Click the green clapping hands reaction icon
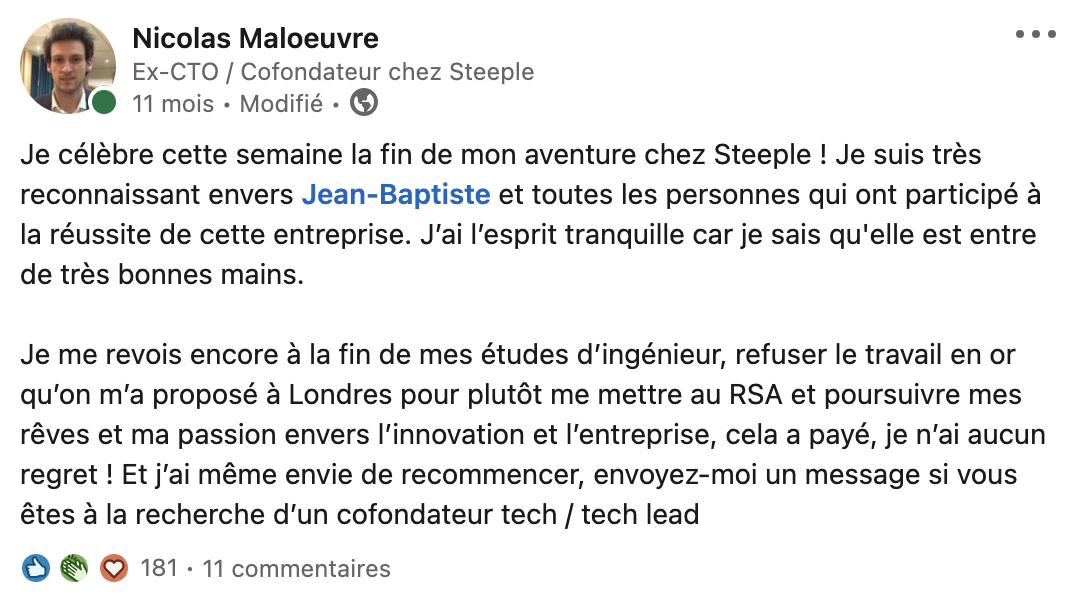Image resolution: width=1086 pixels, height=596 pixels. (x=74, y=568)
